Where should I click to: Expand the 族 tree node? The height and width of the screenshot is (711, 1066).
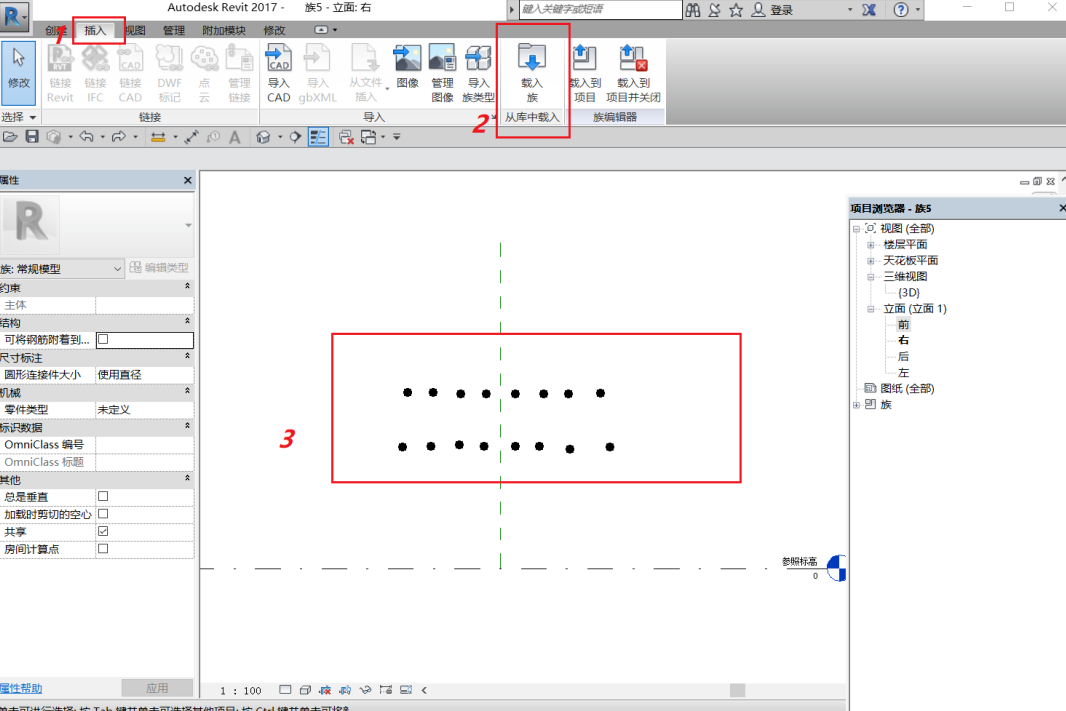point(857,405)
